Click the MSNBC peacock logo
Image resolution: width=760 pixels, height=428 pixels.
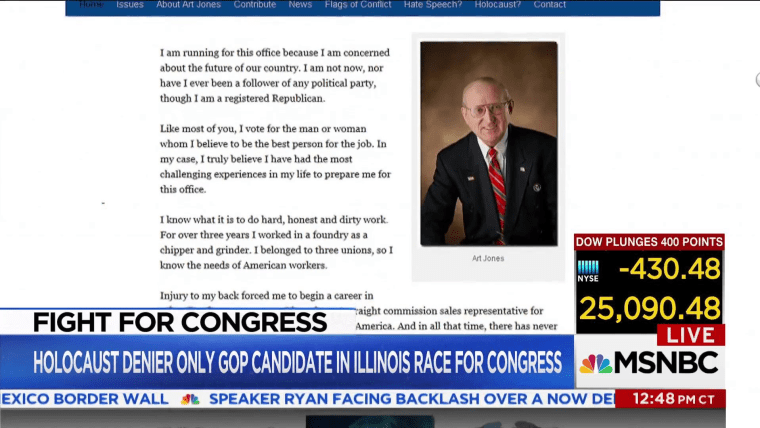[x=596, y=364]
